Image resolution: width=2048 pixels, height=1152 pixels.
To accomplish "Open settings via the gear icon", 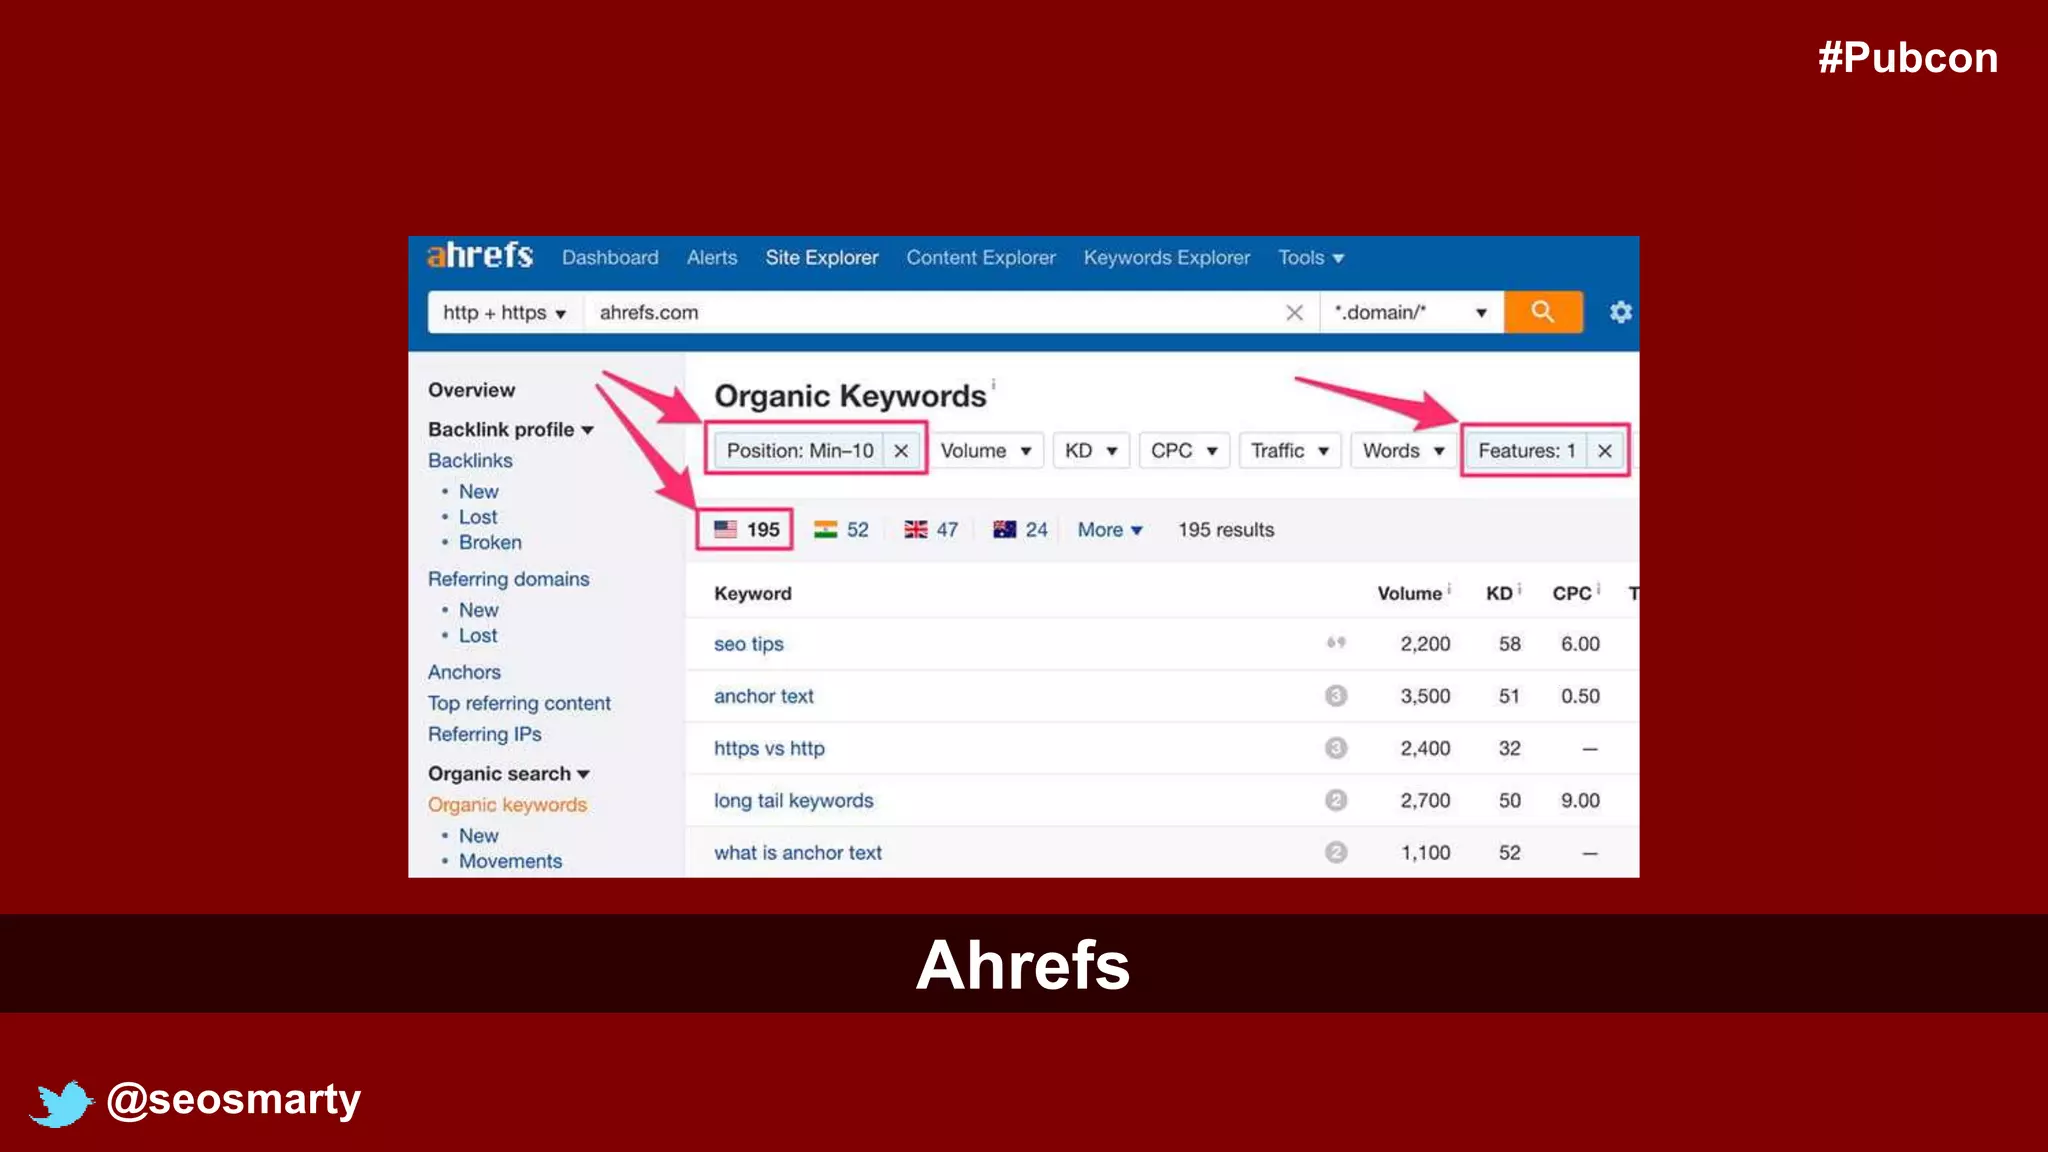I will click(x=1620, y=312).
